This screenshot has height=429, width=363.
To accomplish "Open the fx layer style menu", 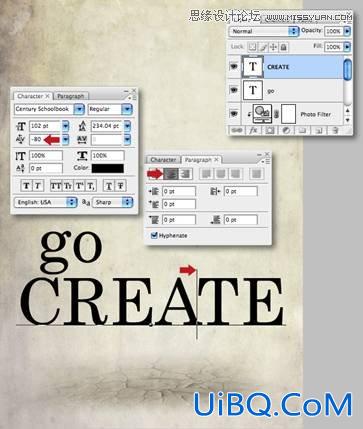I will (x=253, y=130).
